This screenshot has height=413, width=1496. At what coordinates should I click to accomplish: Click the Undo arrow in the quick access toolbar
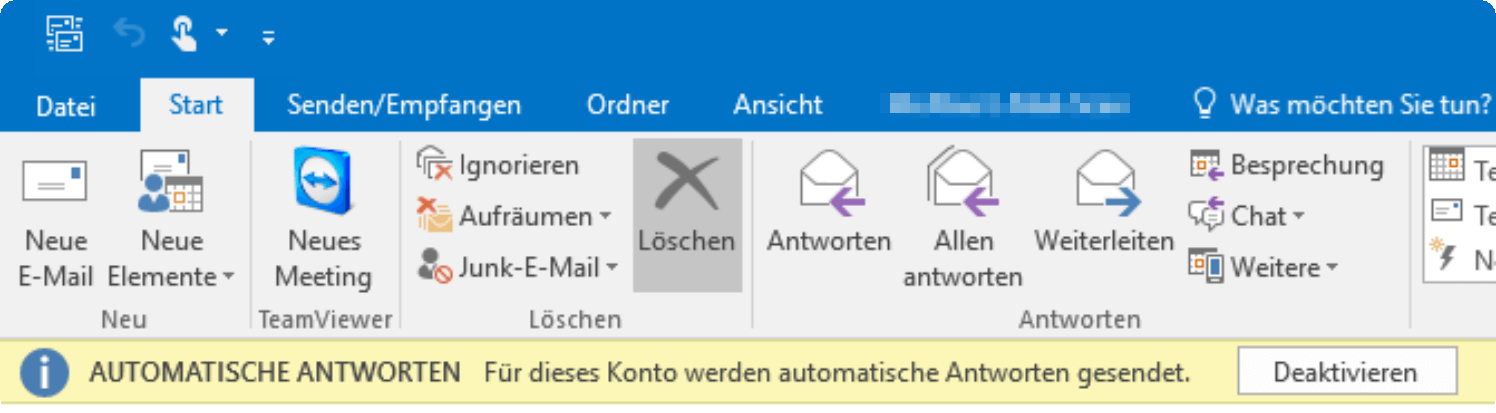coord(128,36)
